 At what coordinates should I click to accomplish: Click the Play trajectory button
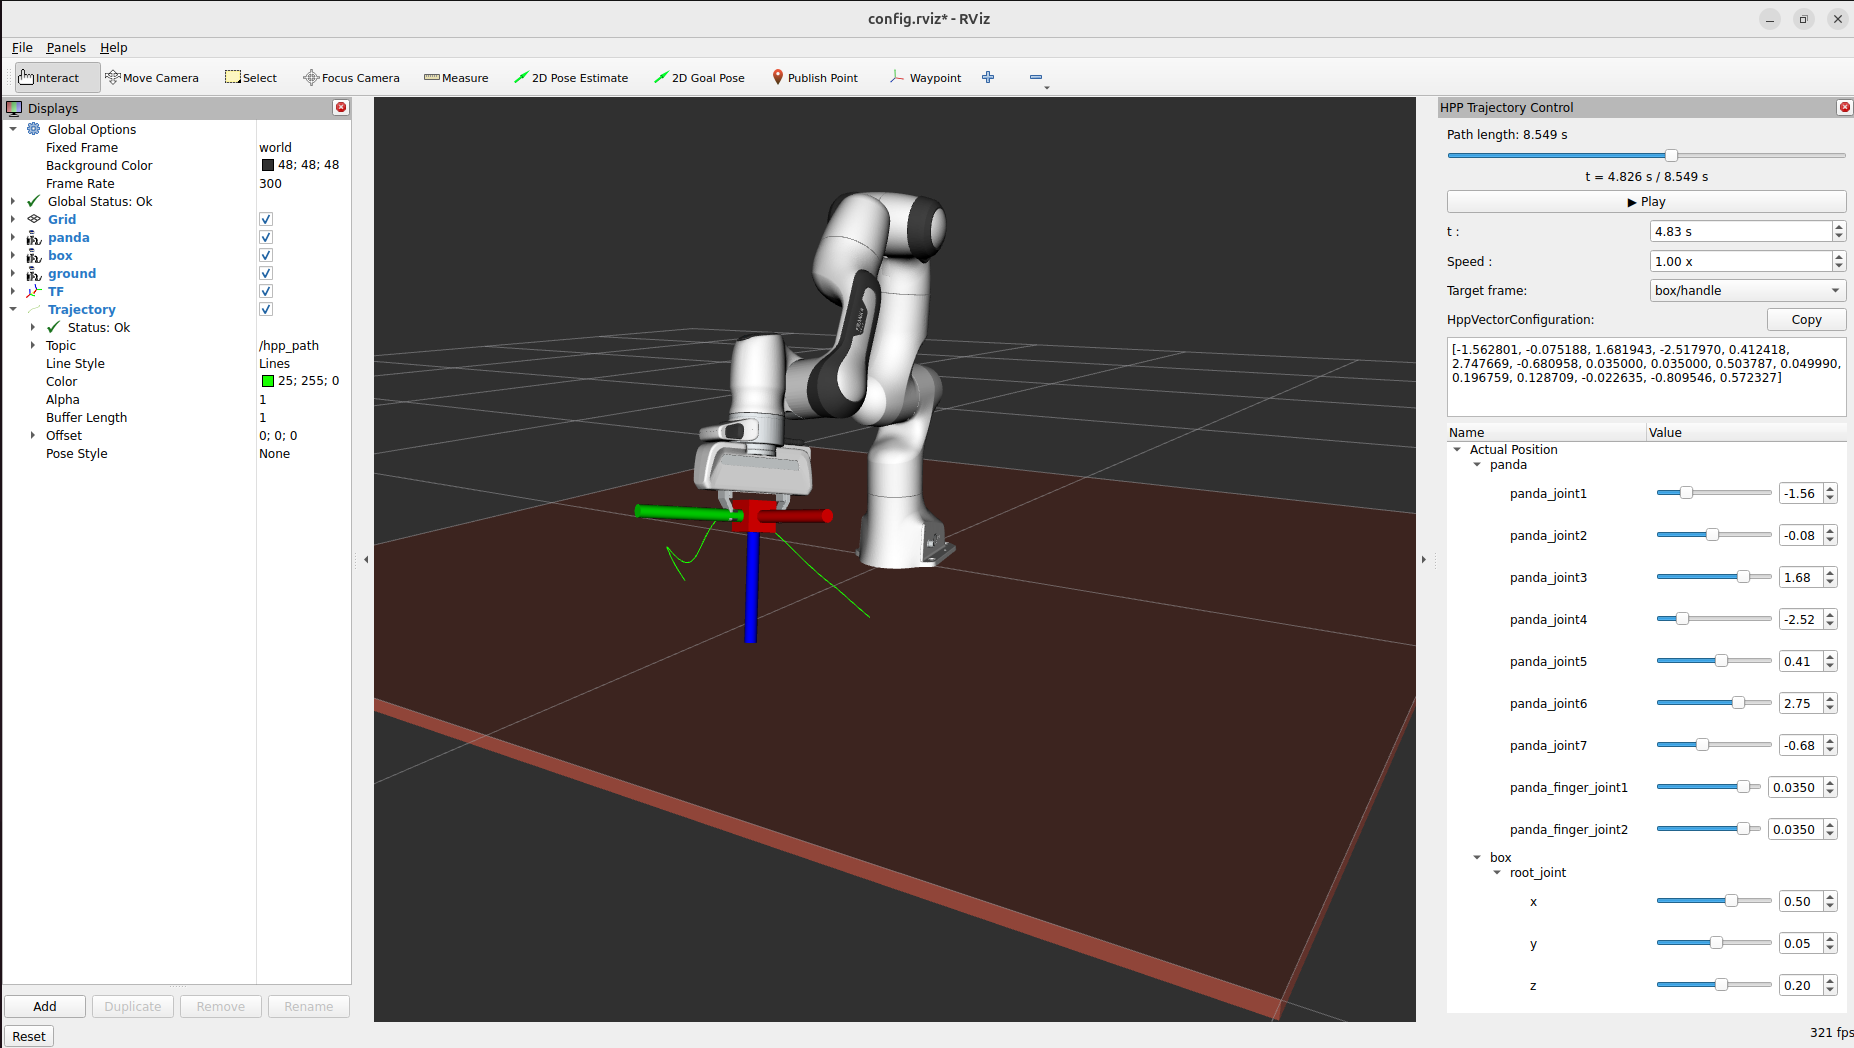tap(1646, 202)
